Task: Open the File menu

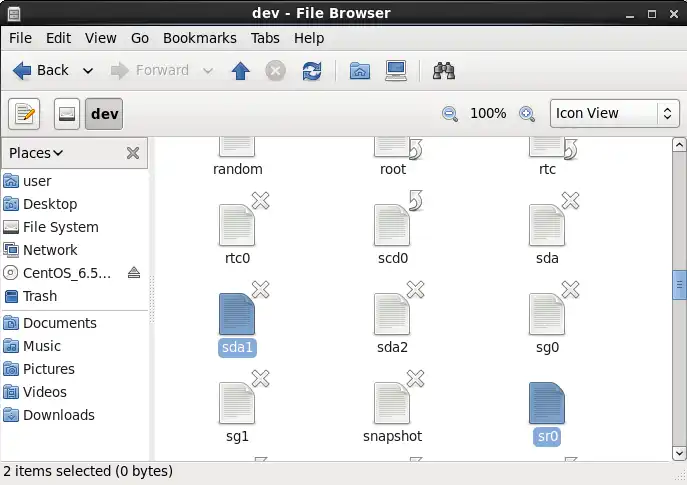Action: click(x=21, y=38)
